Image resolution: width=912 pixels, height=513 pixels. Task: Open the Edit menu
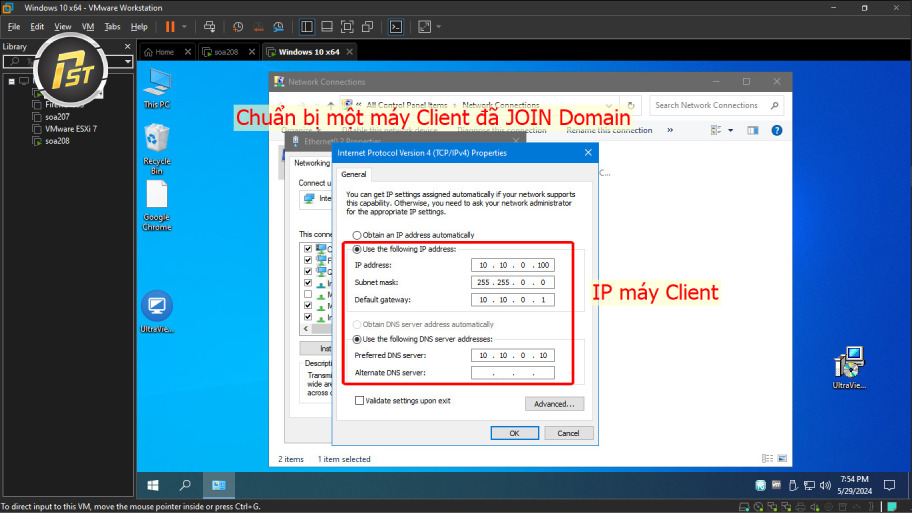tap(37, 27)
